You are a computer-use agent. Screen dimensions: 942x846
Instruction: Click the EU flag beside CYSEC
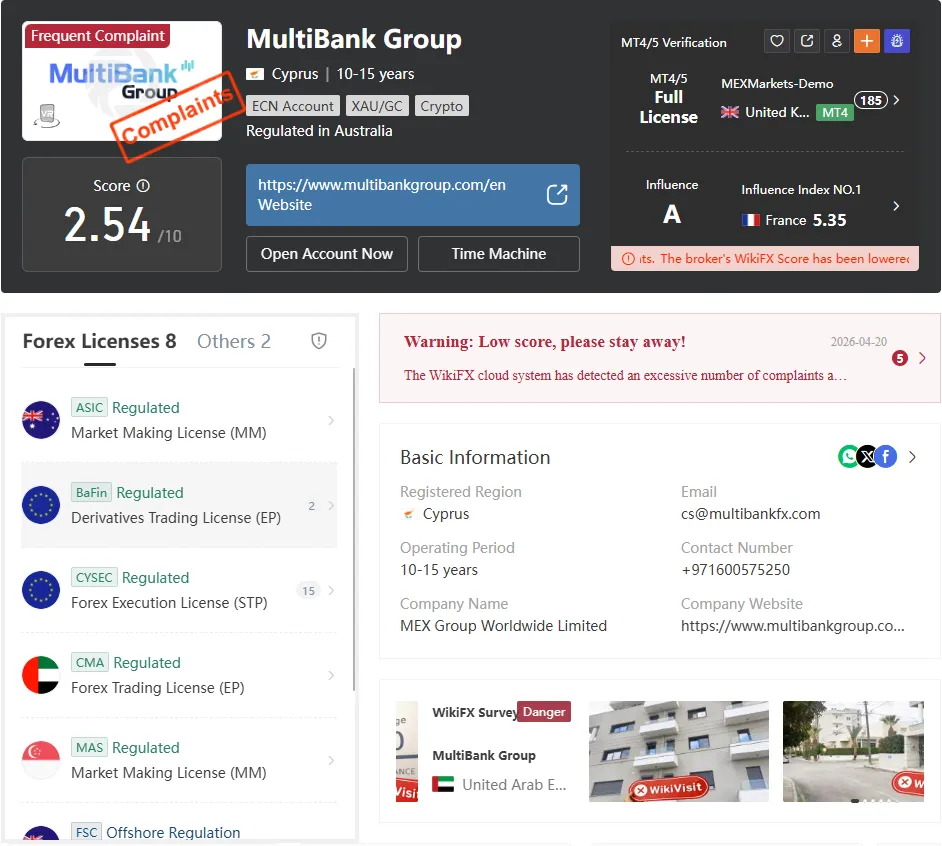pyautogui.click(x=41, y=590)
